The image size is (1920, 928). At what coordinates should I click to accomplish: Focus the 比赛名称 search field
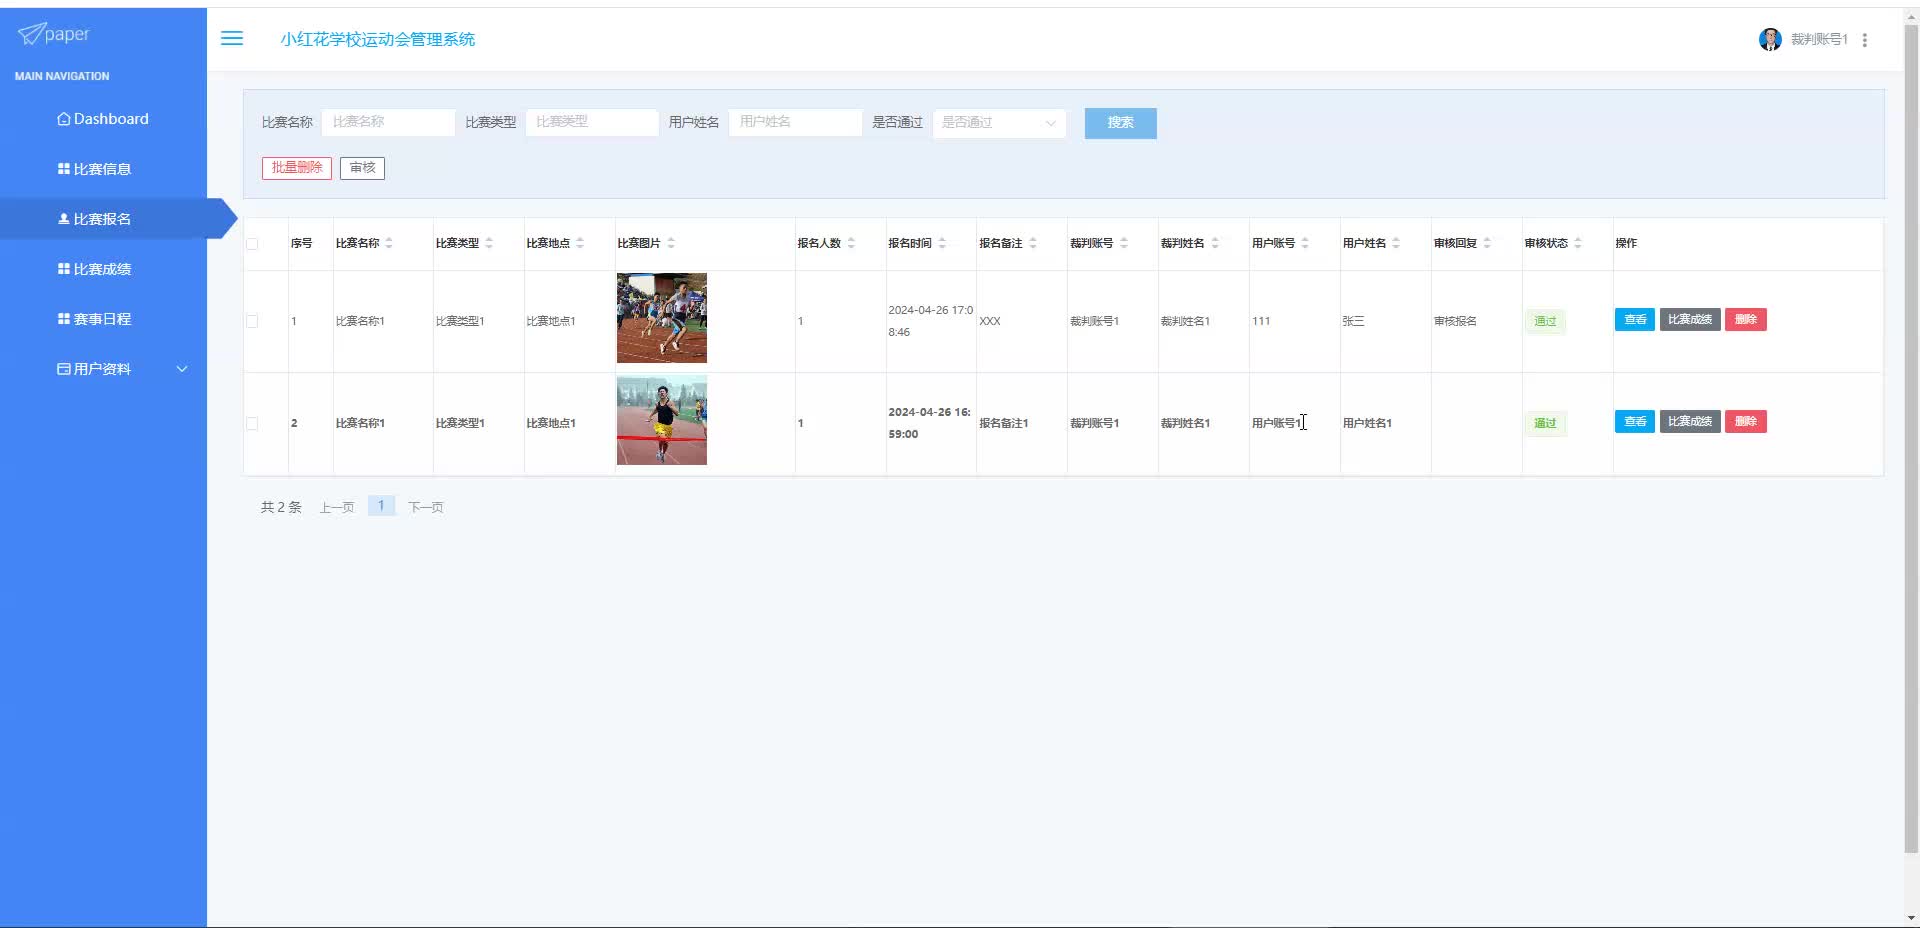(x=388, y=122)
